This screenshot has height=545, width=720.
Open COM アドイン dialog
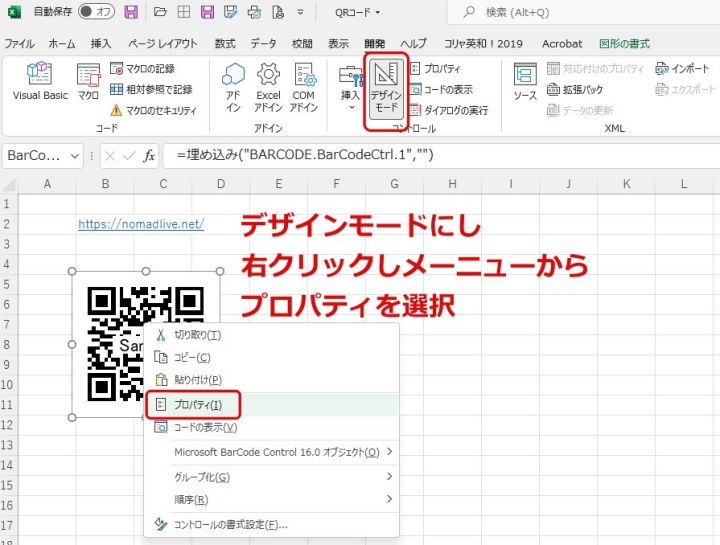[x=304, y=87]
